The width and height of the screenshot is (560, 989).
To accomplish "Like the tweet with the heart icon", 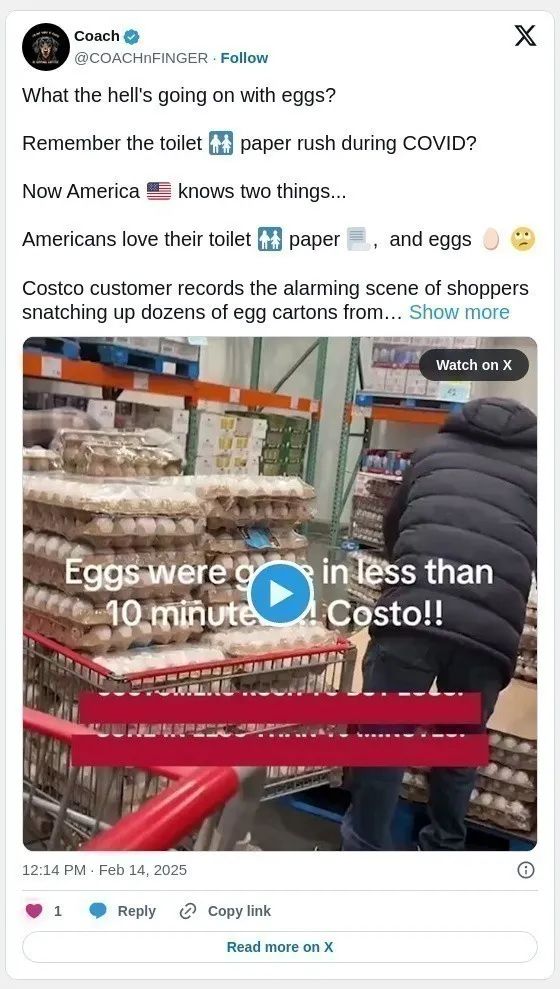I will [x=34, y=911].
